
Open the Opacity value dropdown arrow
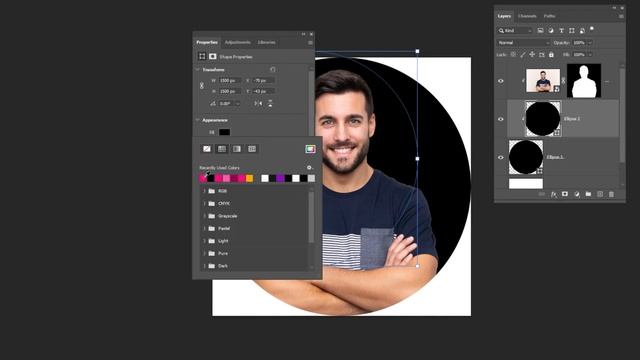click(590, 42)
